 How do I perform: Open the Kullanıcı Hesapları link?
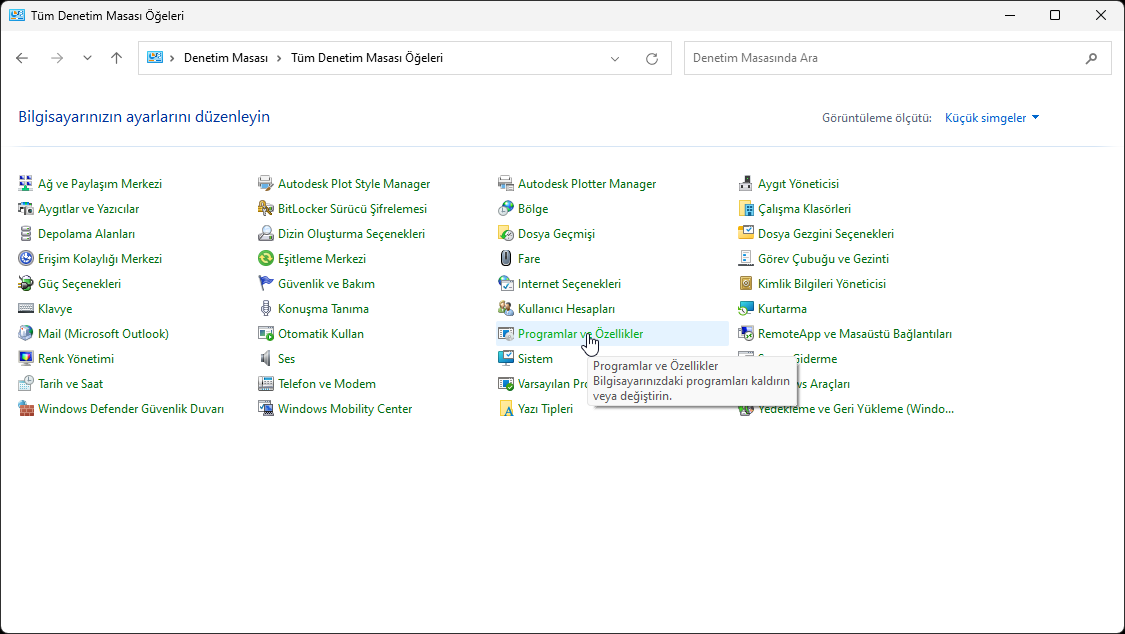click(x=566, y=309)
